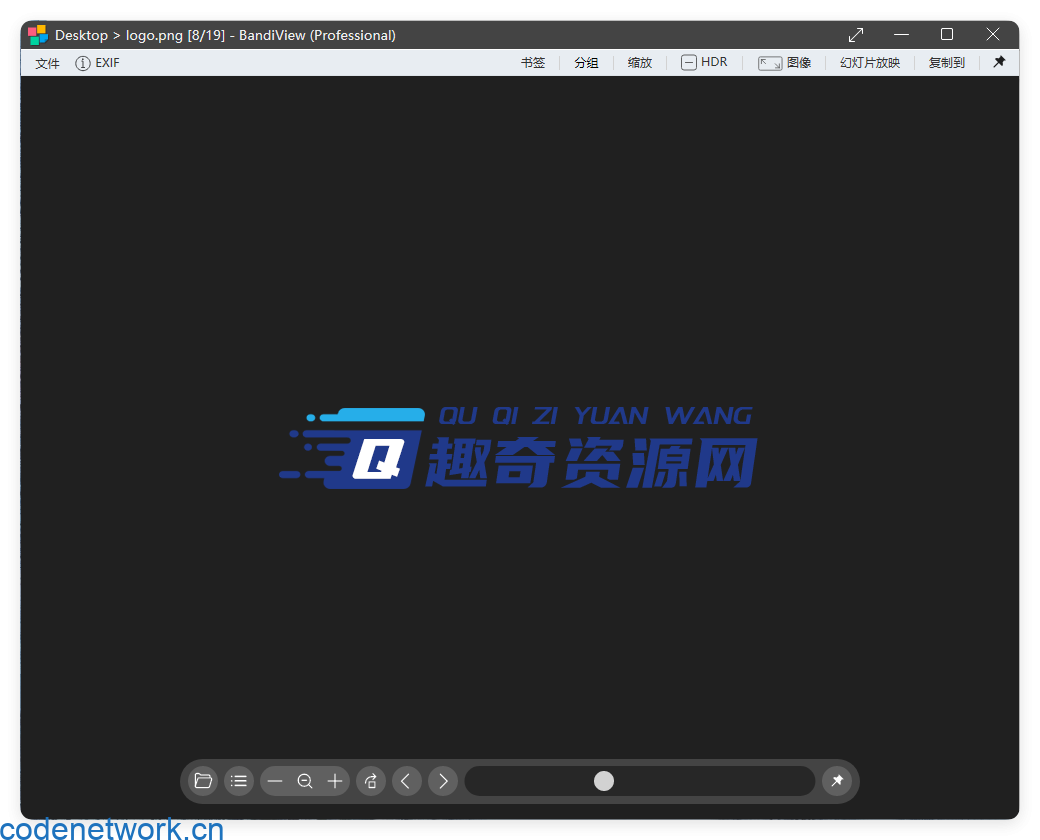Go to next image with right arrow
The image size is (1040, 840).
click(x=443, y=781)
